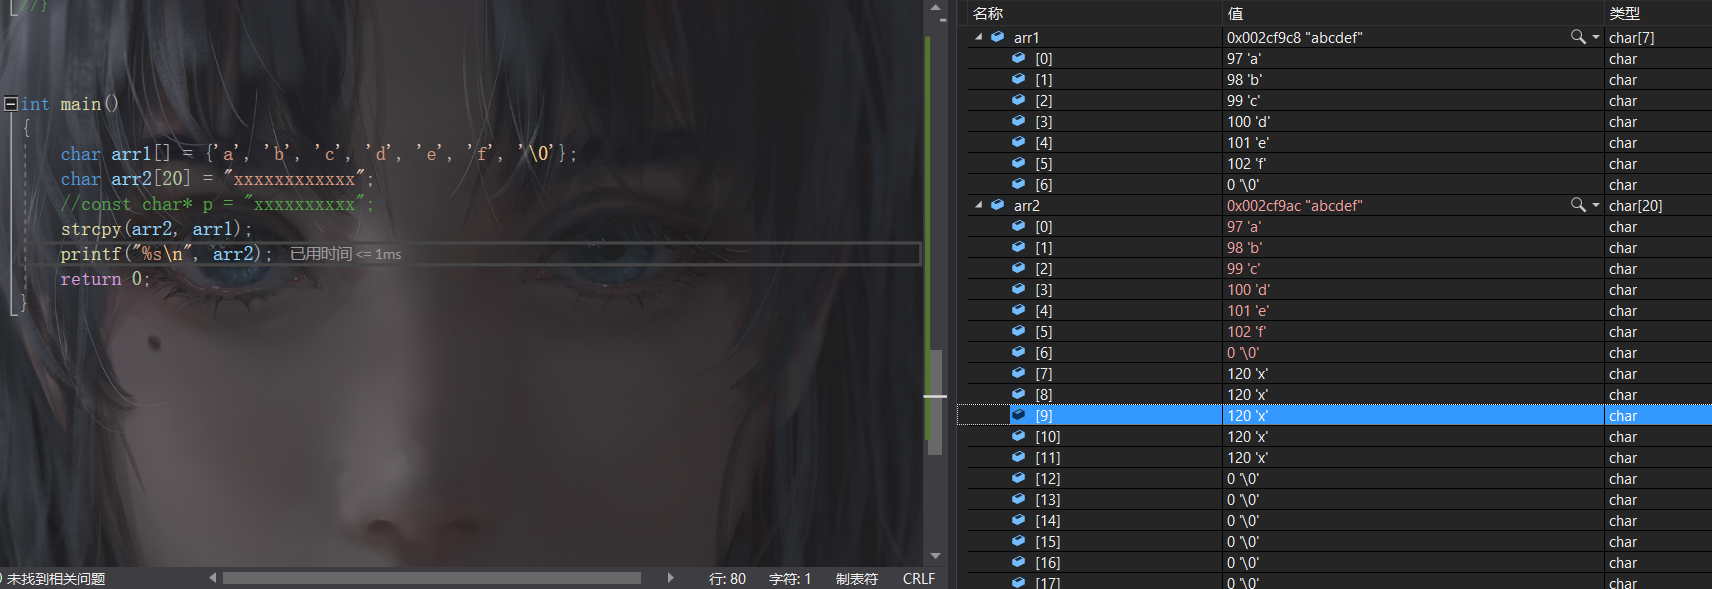Open arr1 visualizer dropdown arrow
Viewport: 1712px width, 589px height.
tap(1596, 37)
